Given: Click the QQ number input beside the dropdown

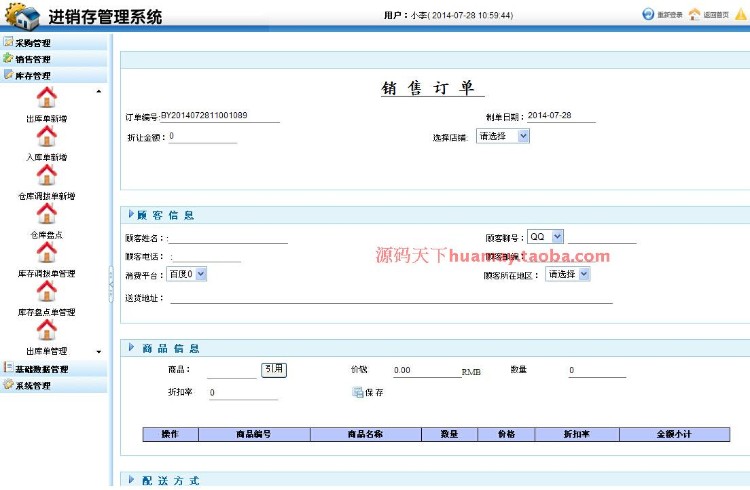Looking at the screenshot, I should (602, 237).
